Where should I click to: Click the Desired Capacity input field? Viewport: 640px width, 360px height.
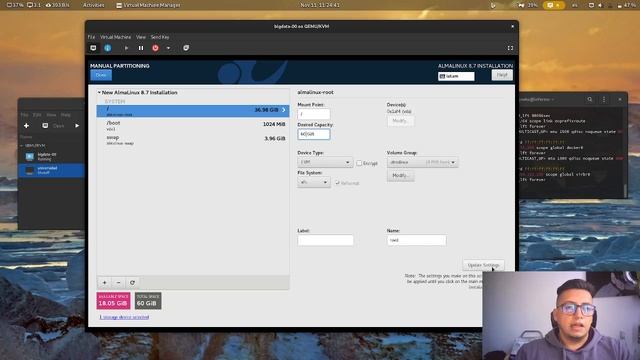point(313,134)
